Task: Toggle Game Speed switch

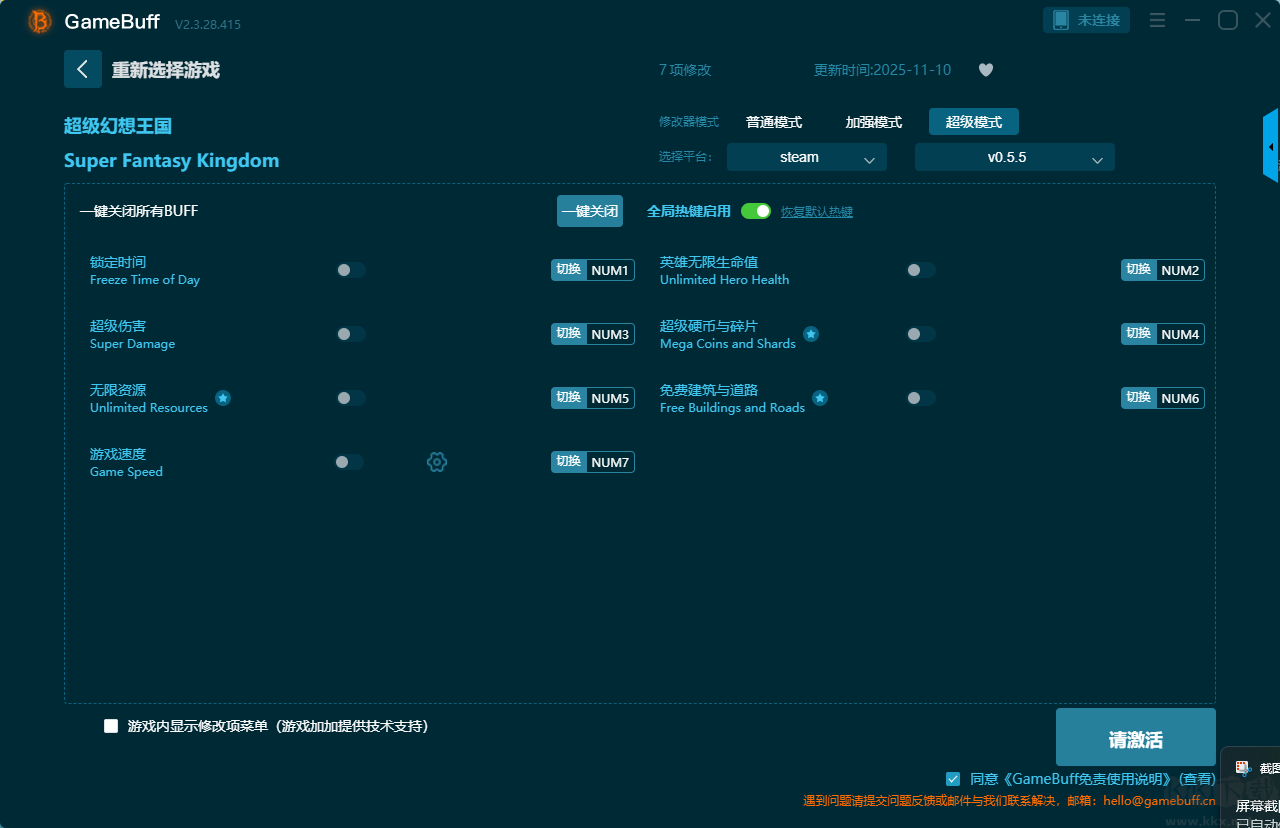Action: [x=349, y=462]
